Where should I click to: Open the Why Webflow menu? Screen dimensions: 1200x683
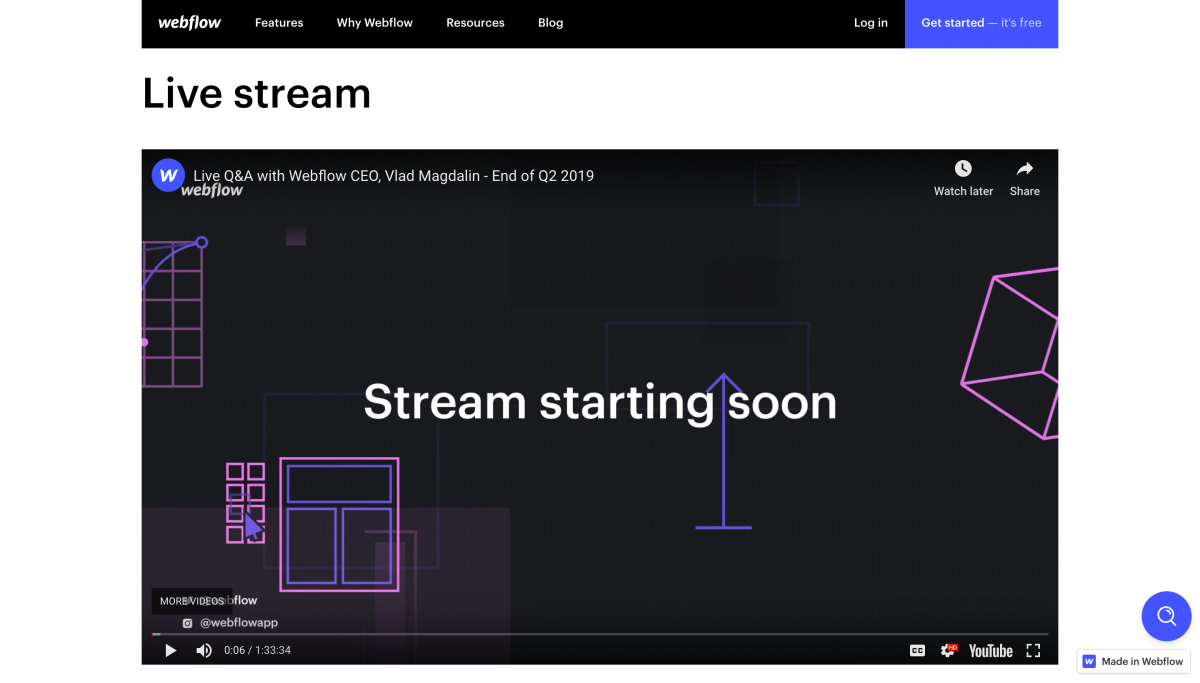374,23
